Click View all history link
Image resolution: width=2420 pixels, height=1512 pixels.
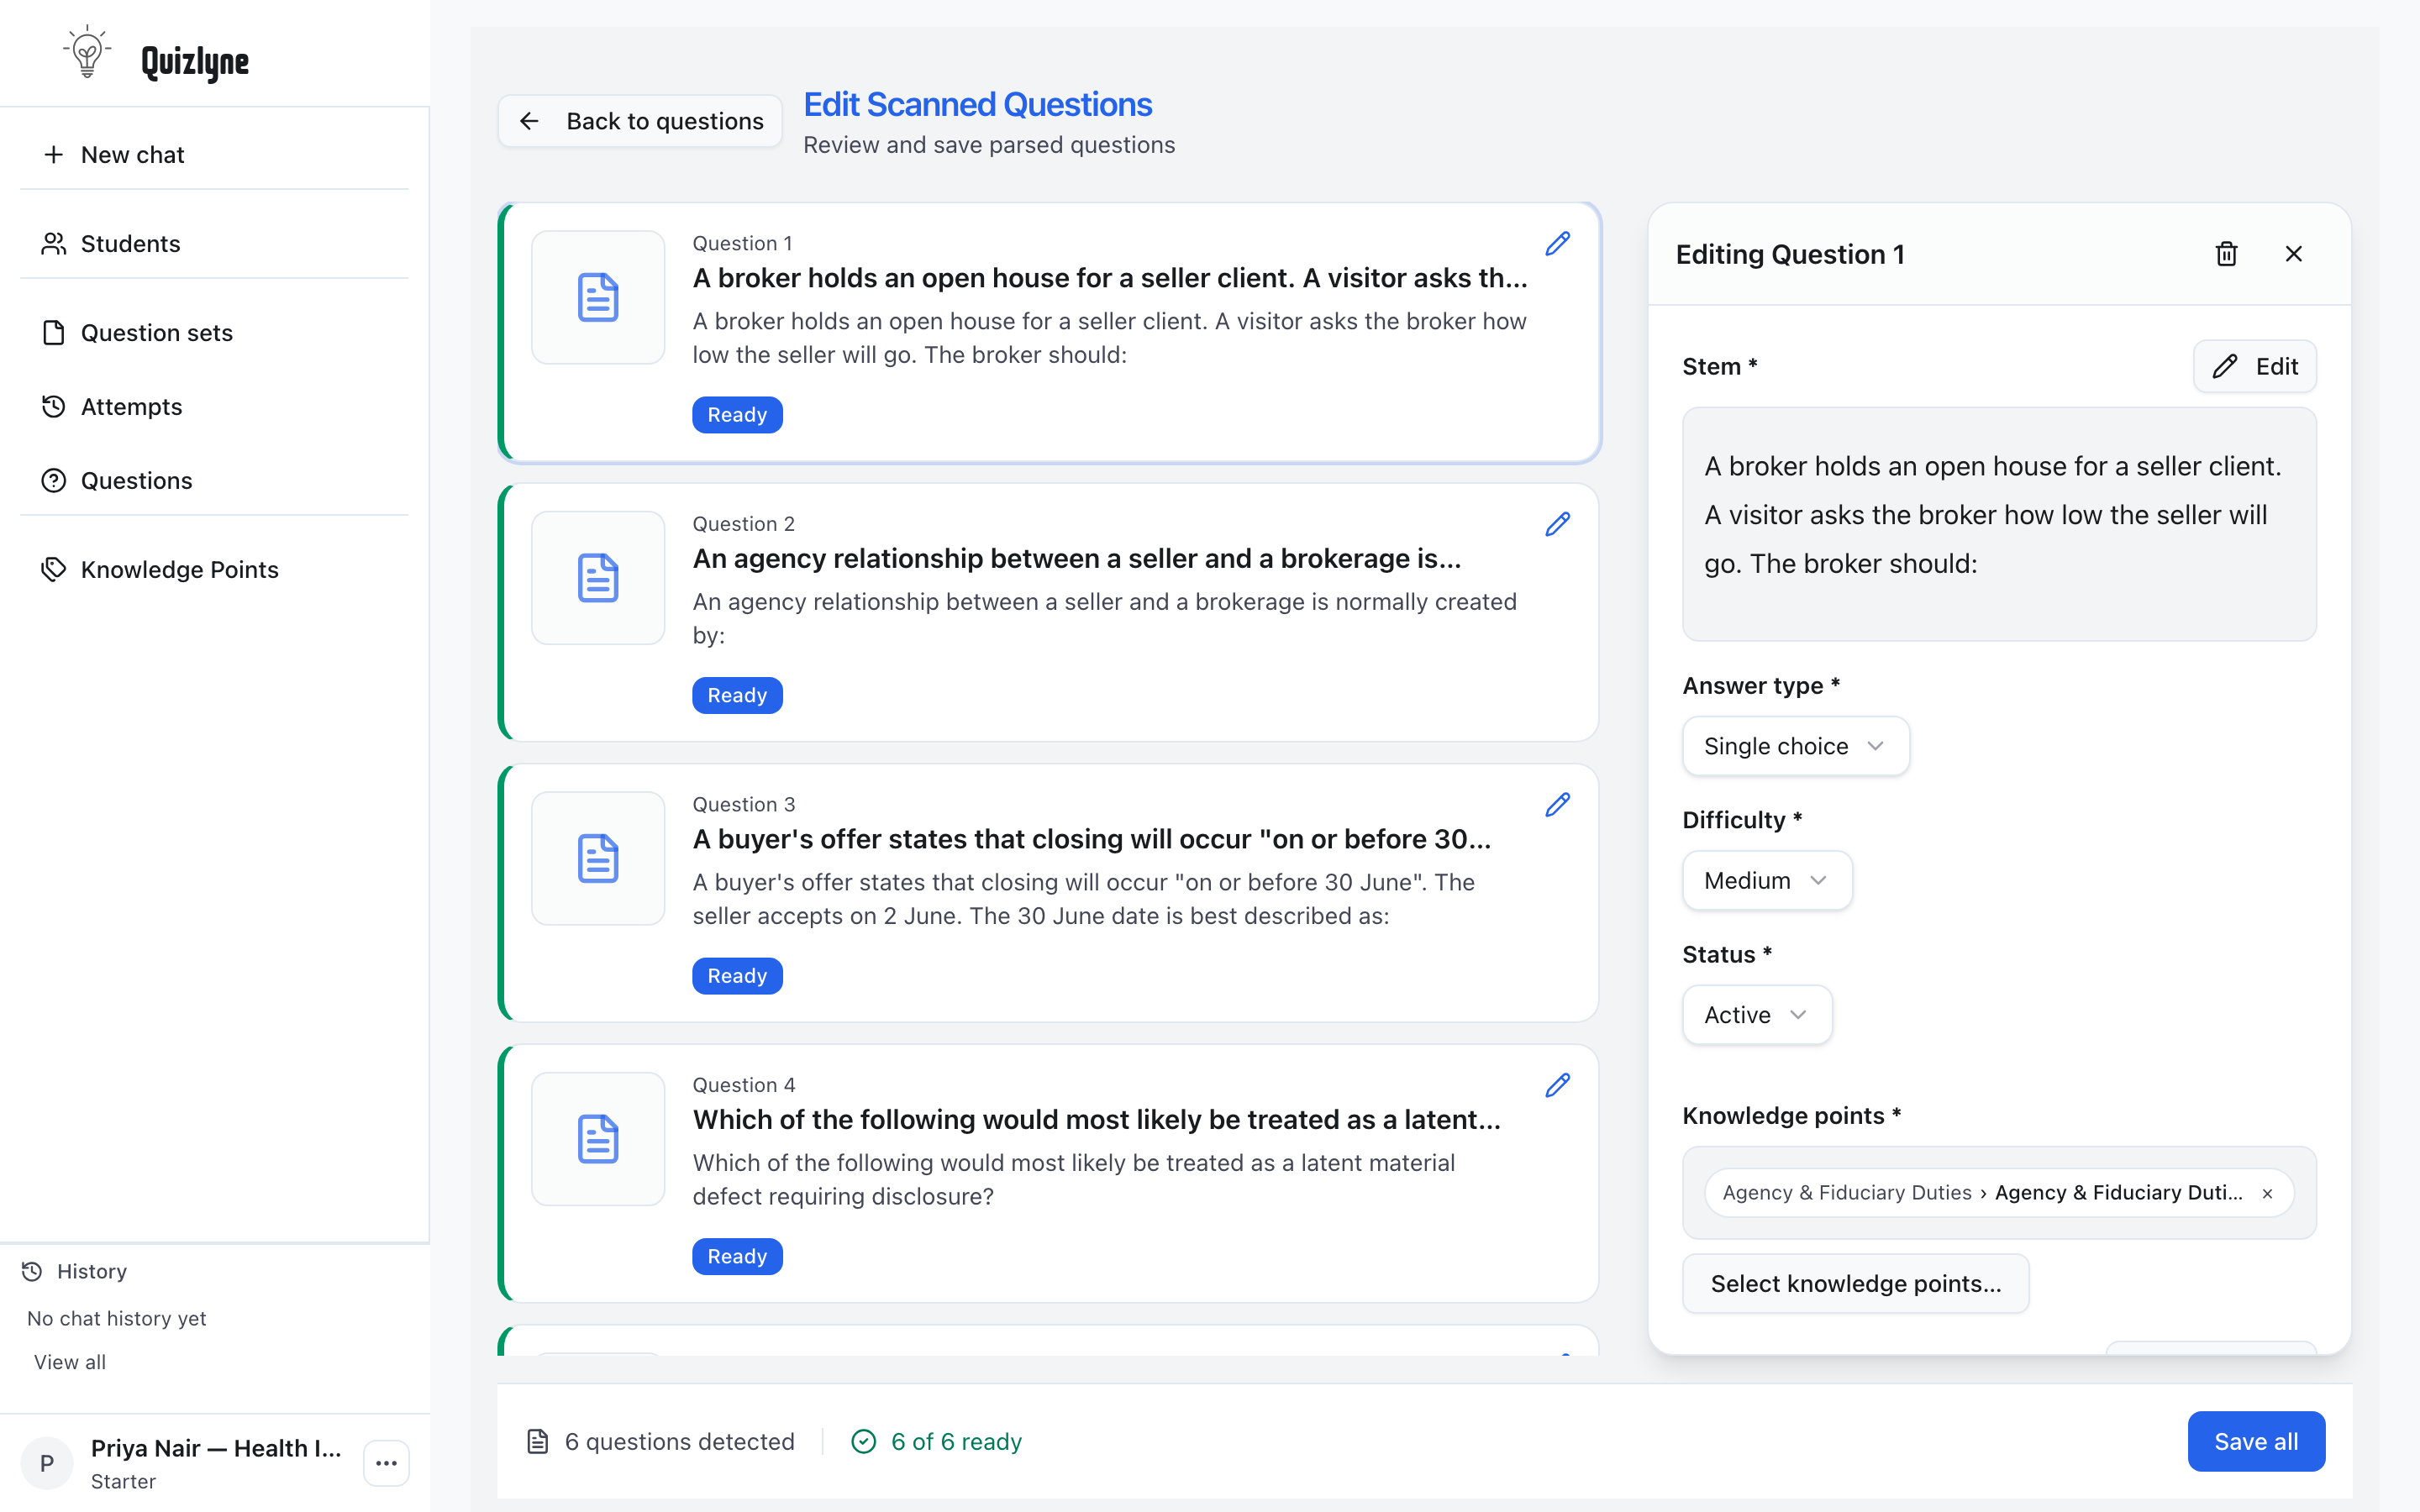point(70,1362)
